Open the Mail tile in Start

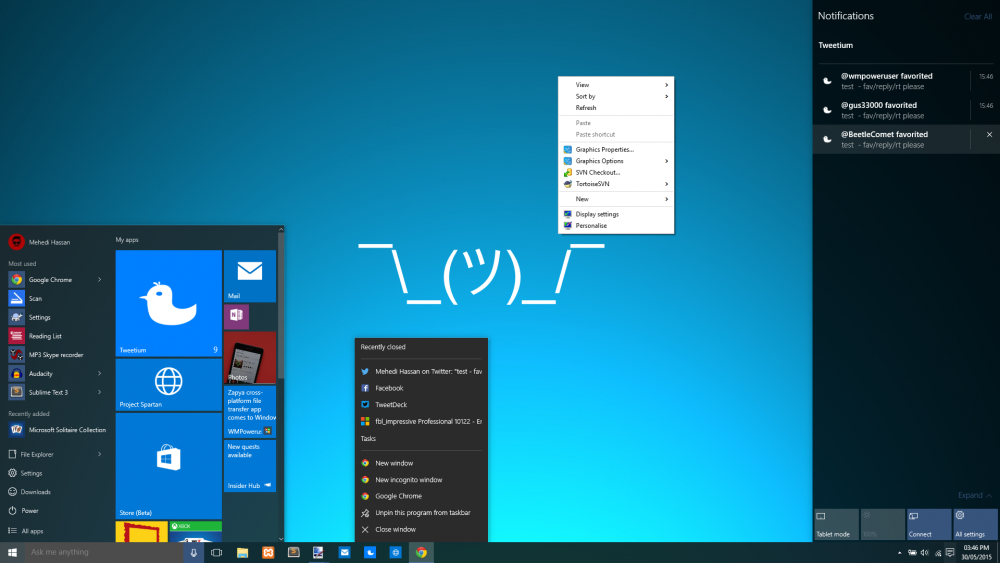pyautogui.click(x=250, y=276)
